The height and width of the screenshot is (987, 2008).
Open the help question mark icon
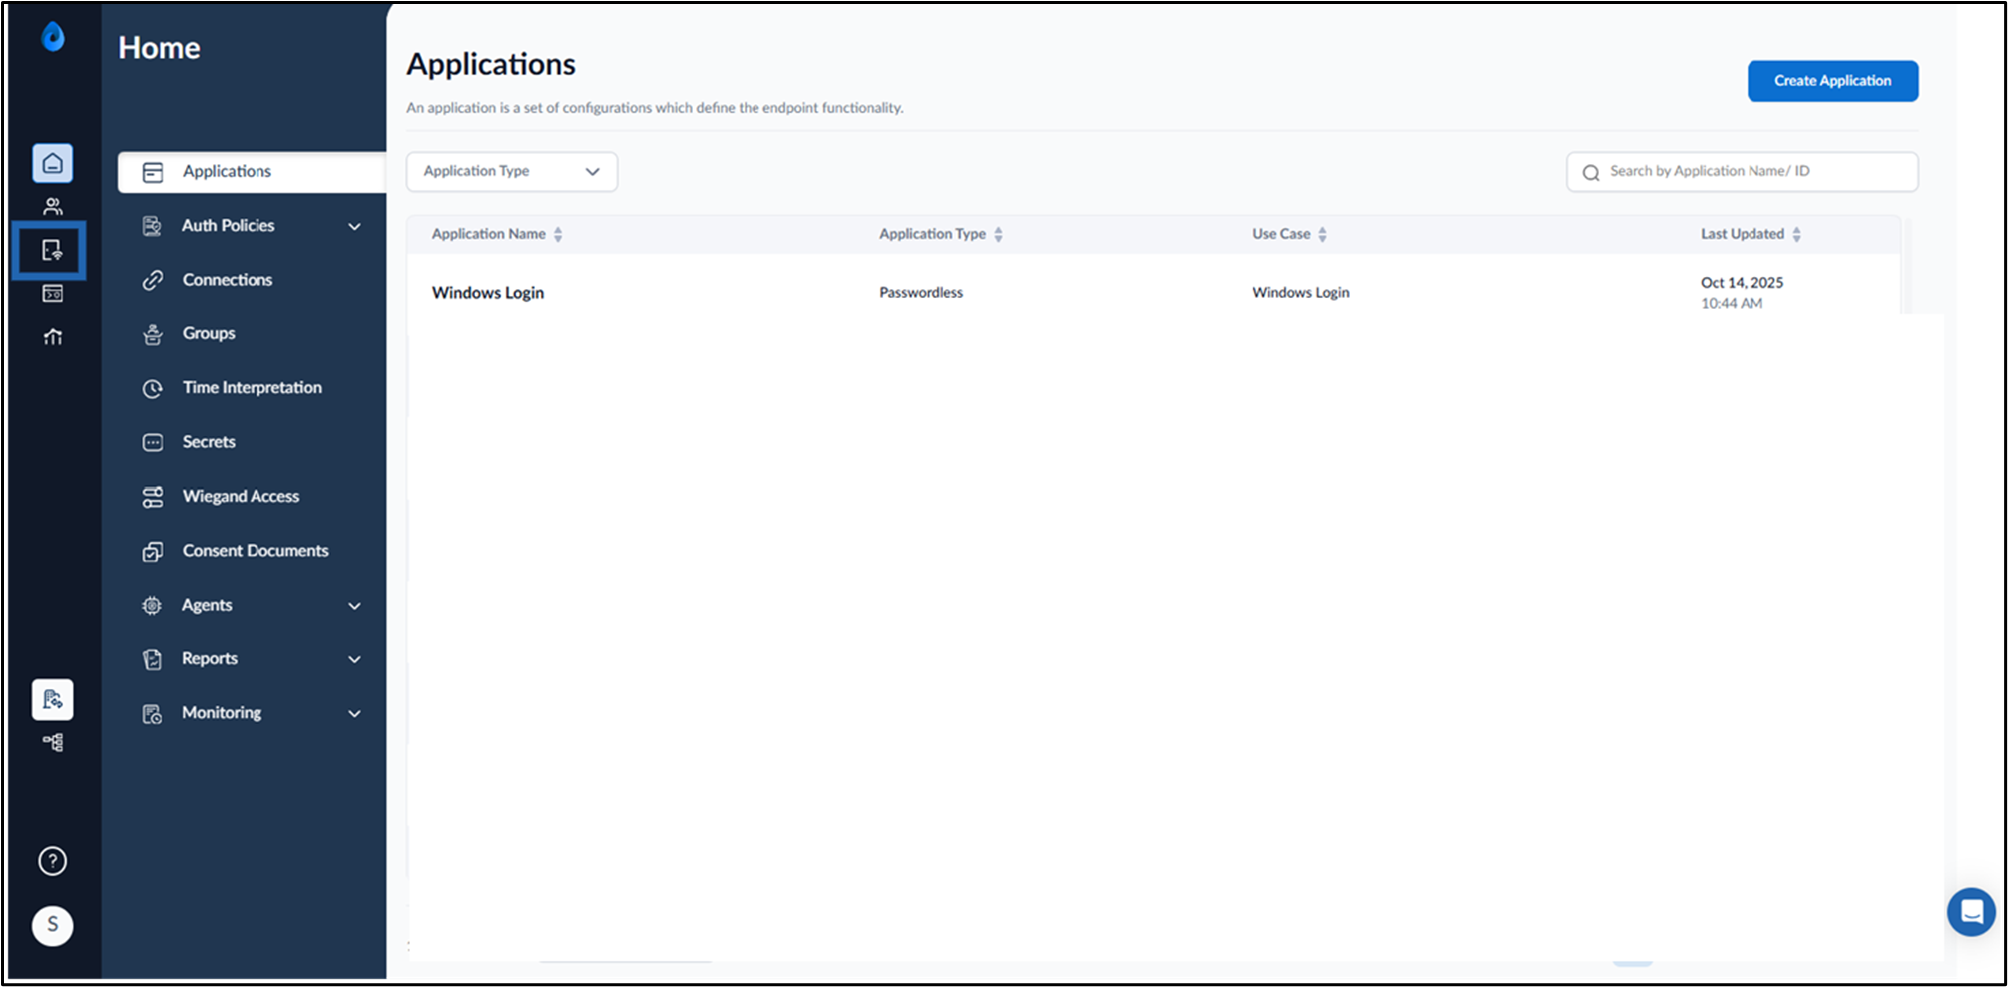coord(53,861)
